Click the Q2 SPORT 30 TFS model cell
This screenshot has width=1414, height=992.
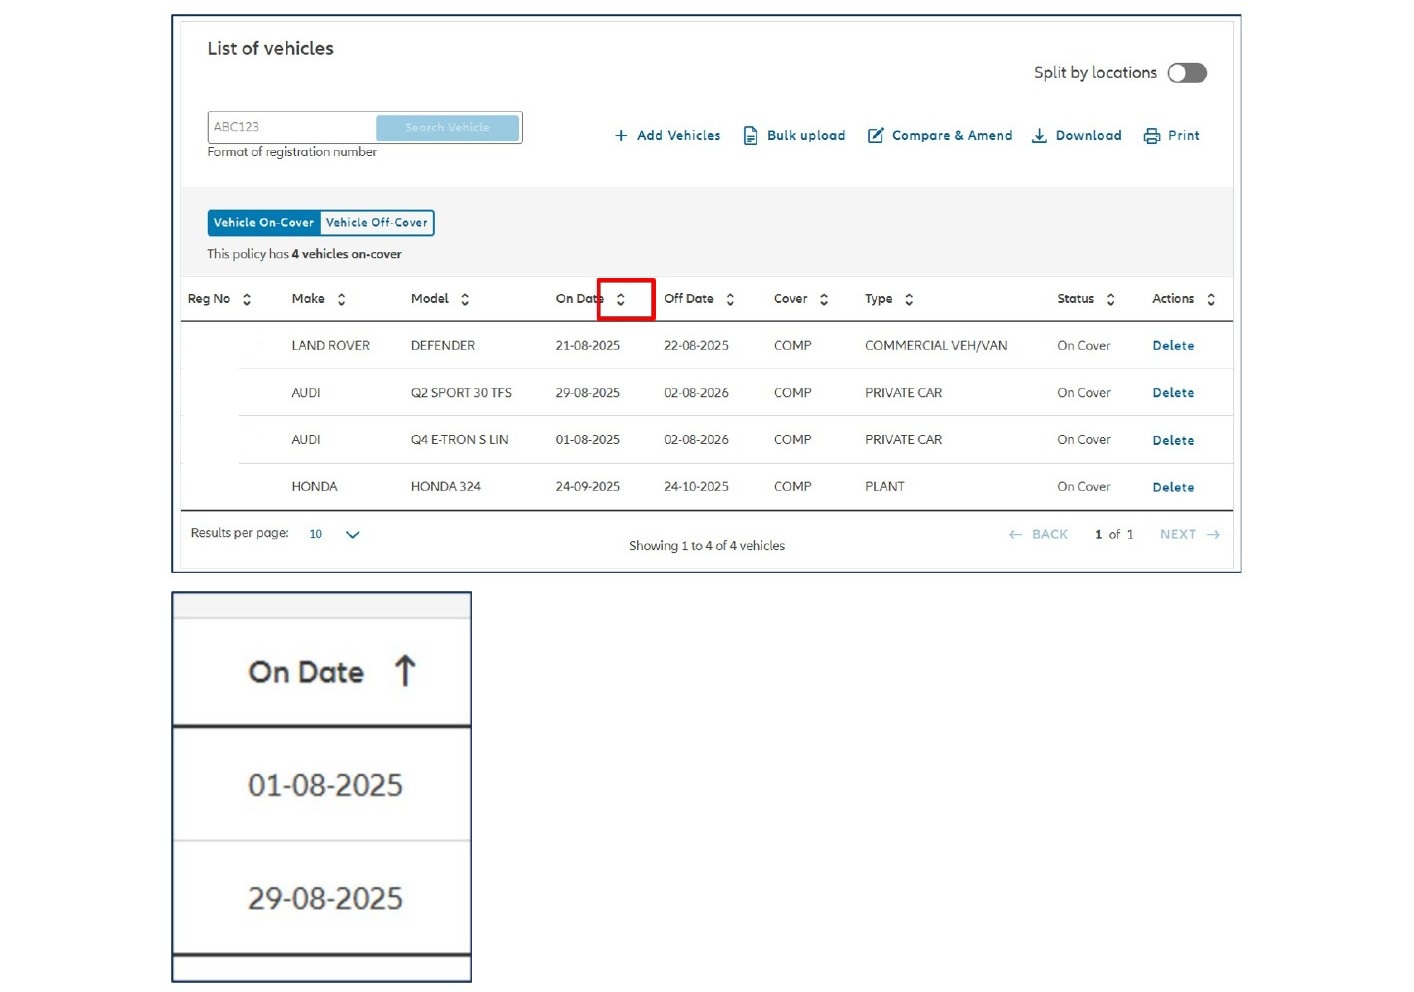tap(461, 393)
